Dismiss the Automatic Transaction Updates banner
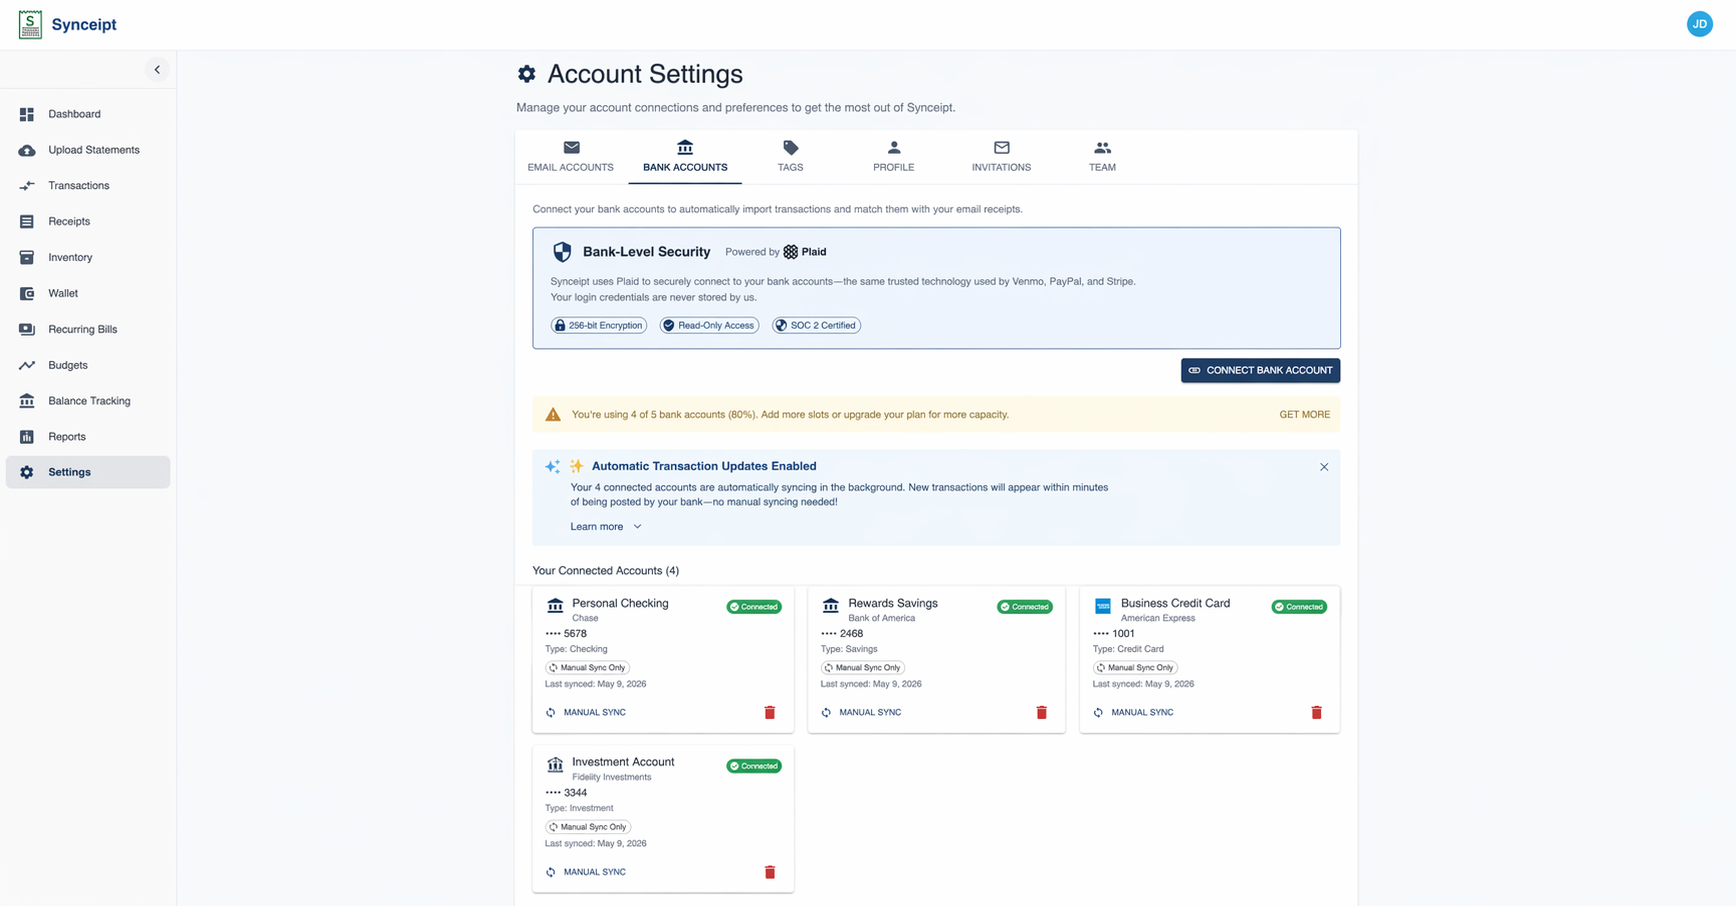 [x=1323, y=466]
